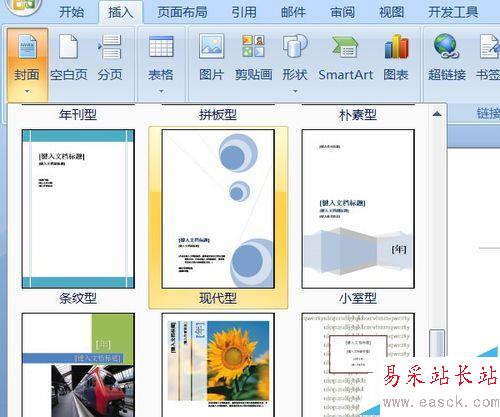
Task: Click the 现代型 label text
Action: click(x=218, y=298)
